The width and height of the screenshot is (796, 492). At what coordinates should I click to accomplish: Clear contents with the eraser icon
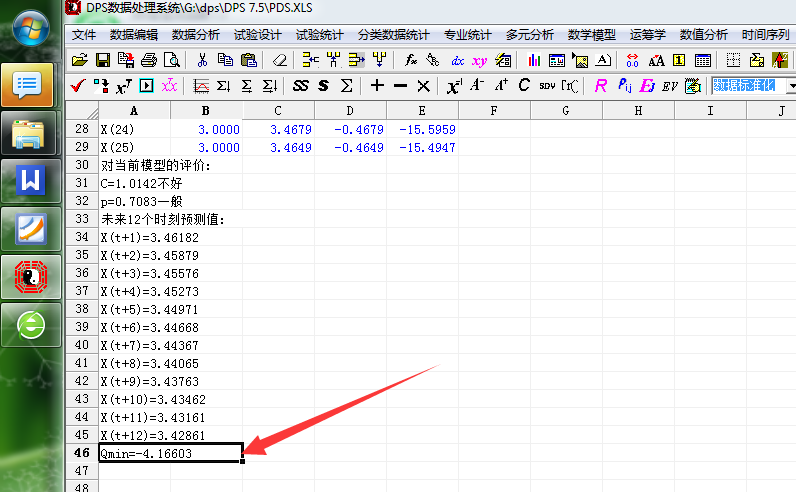tap(280, 60)
